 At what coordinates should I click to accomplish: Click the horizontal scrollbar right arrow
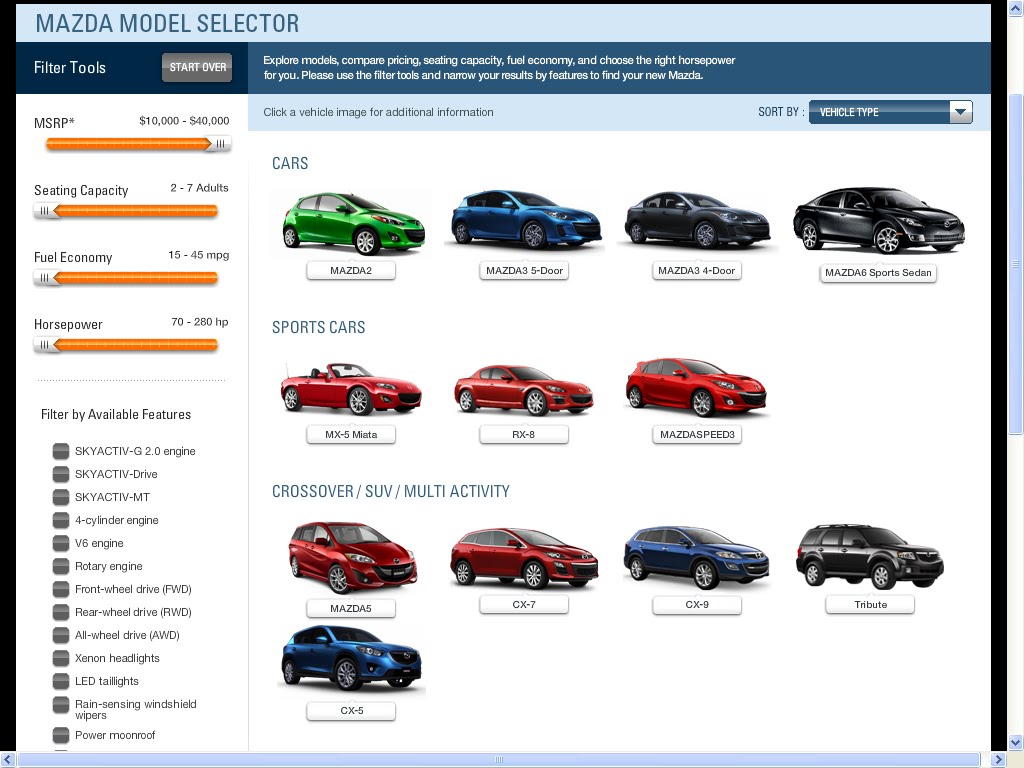tap(999, 760)
